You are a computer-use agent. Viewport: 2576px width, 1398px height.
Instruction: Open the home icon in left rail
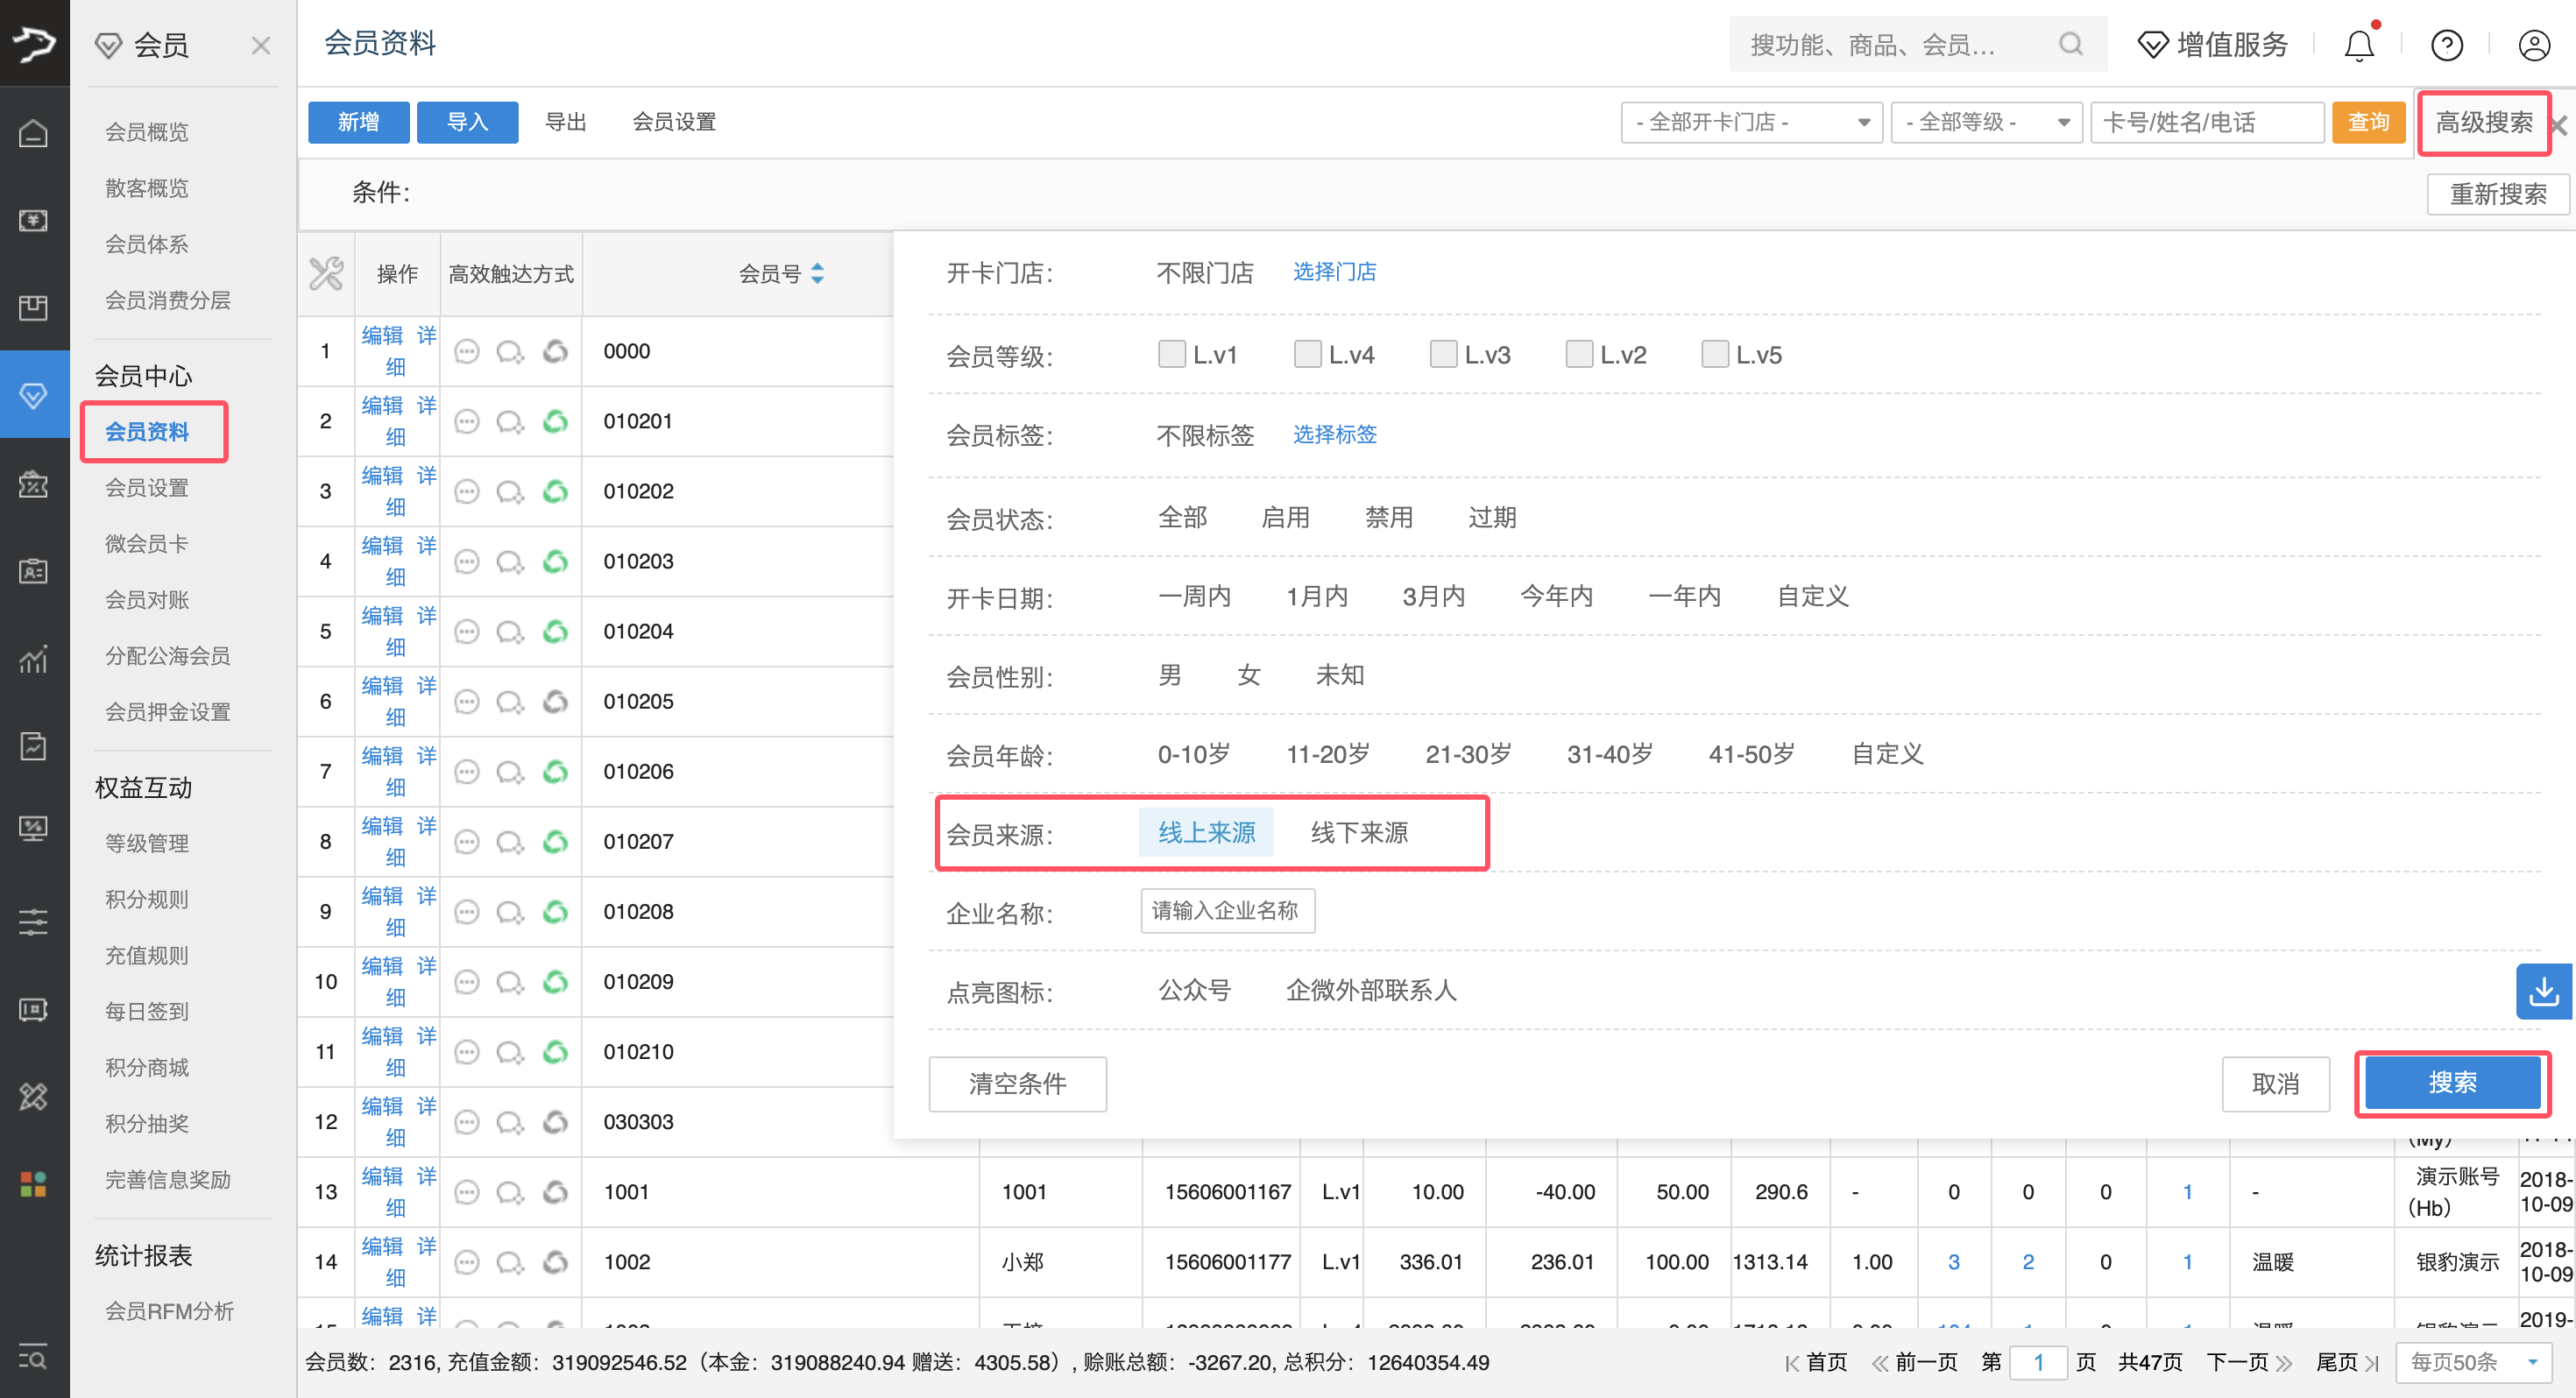pyautogui.click(x=33, y=132)
